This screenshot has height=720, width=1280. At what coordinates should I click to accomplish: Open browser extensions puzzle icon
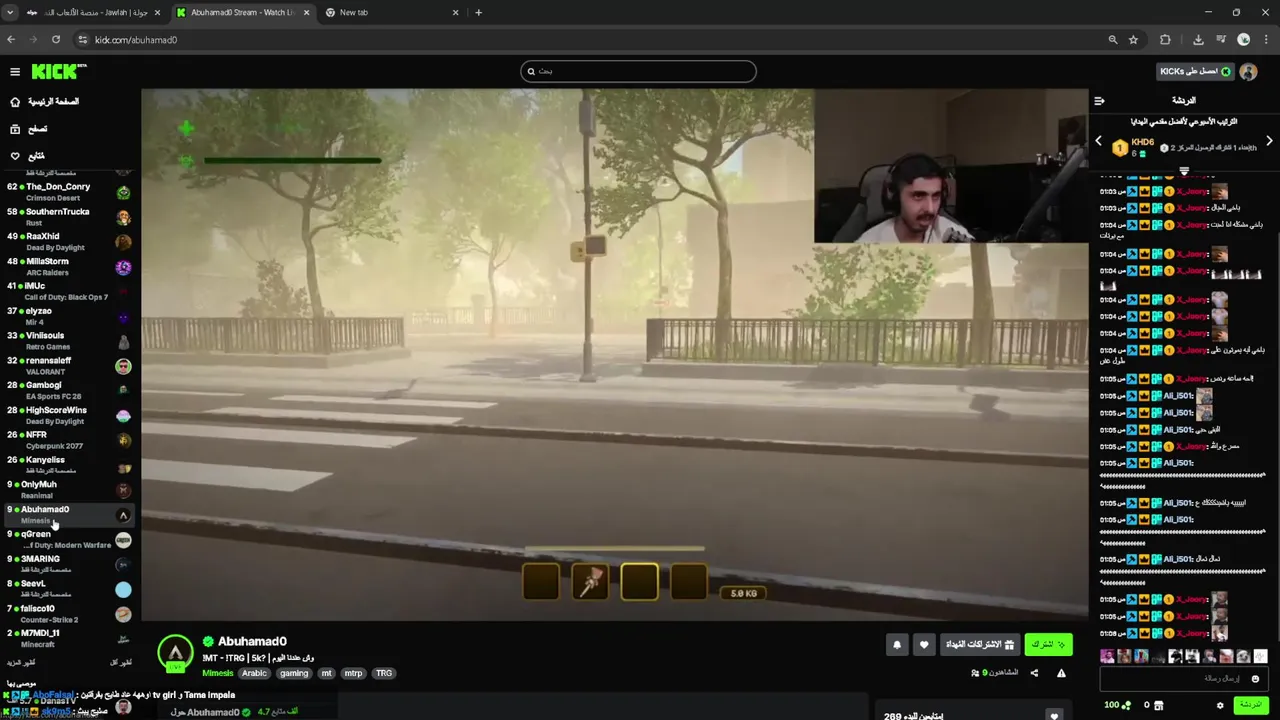(1165, 40)
